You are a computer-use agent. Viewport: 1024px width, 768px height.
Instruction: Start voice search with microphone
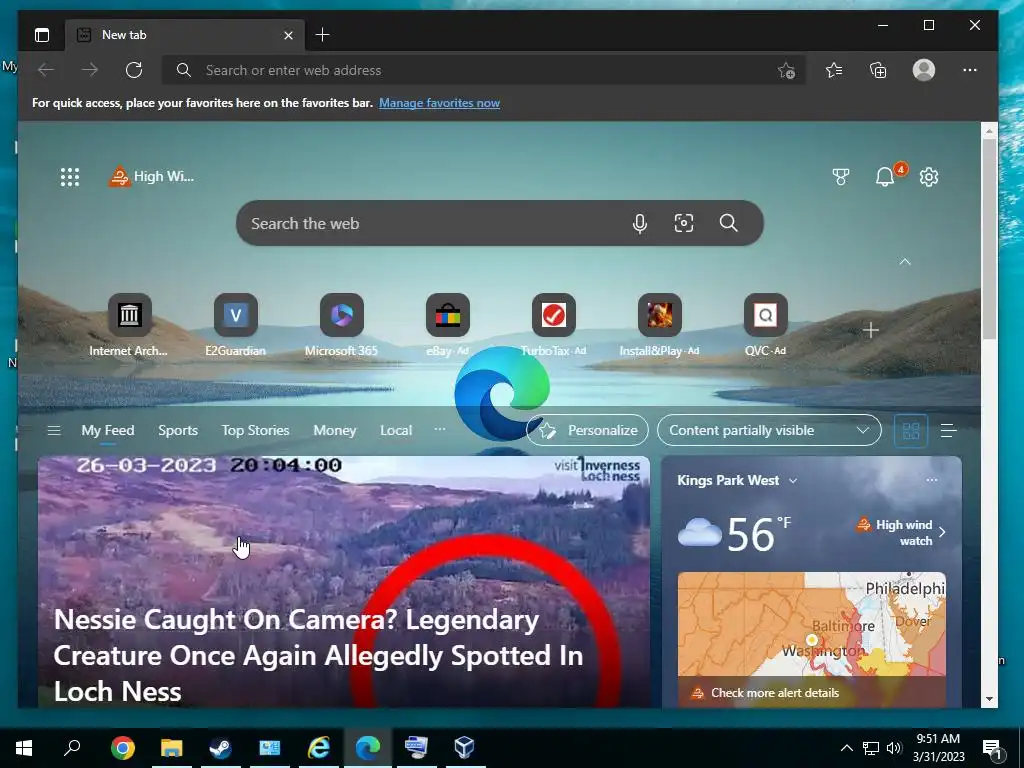(640, 223)
